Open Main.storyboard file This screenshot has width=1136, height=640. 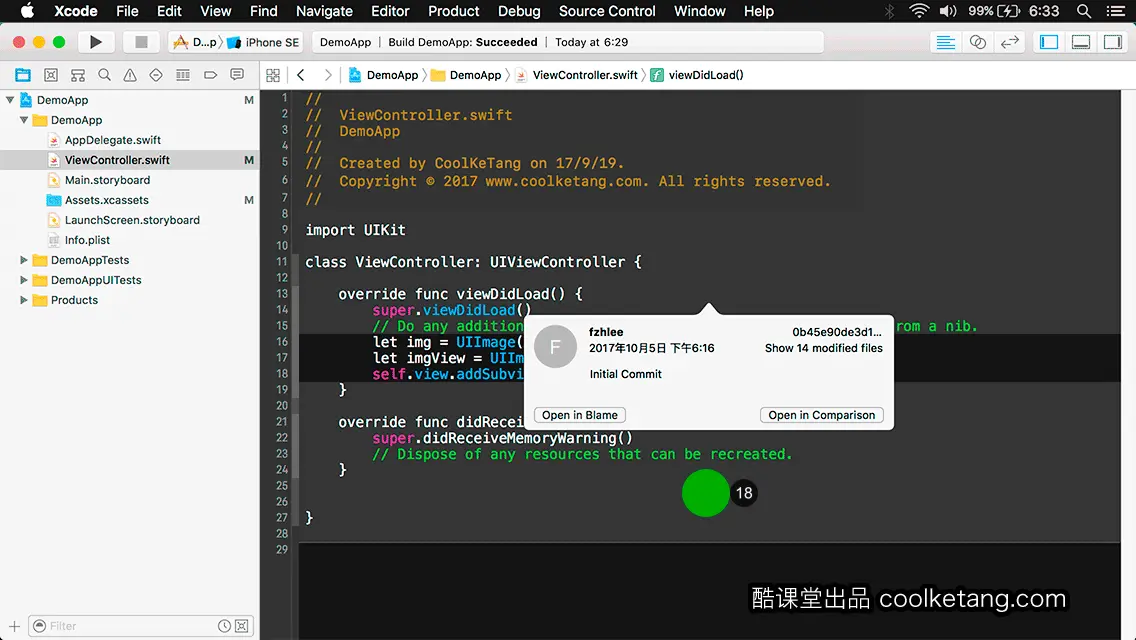107,180
